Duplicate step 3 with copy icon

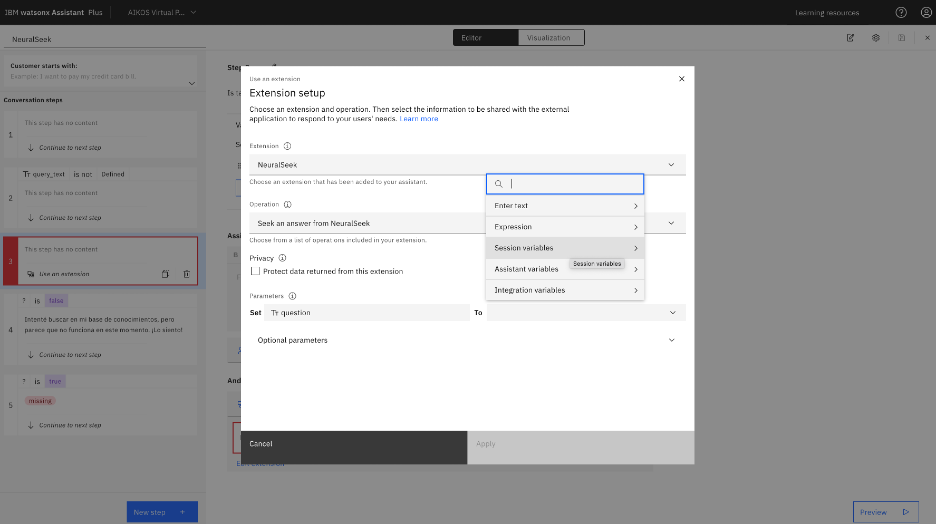[165, 274]
